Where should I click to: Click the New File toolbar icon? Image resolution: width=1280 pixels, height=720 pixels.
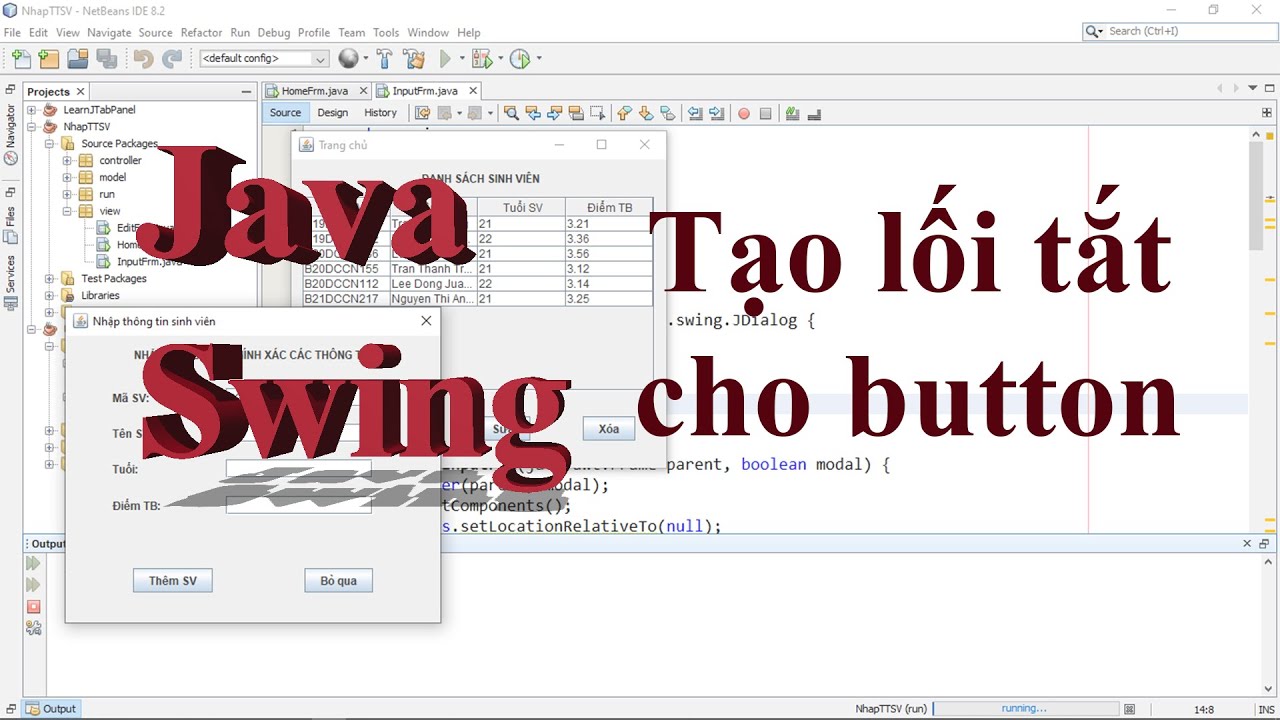(21, 59)
